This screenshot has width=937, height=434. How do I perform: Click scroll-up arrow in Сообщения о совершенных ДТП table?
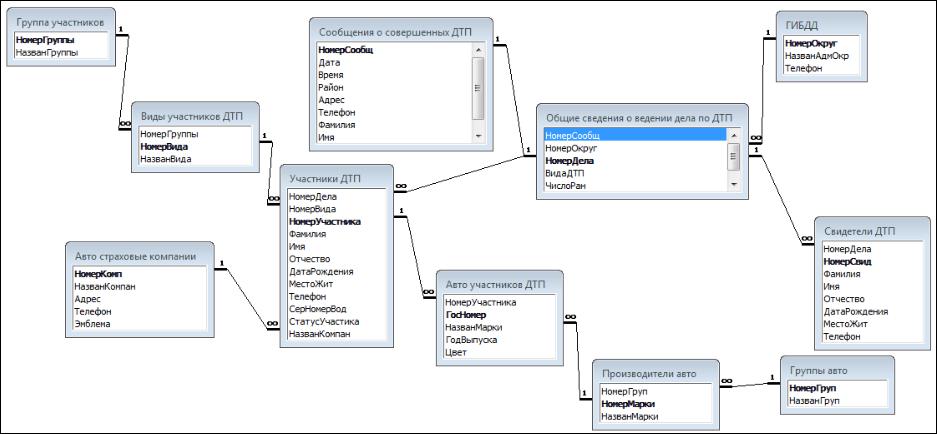click(x=477, y=49)
